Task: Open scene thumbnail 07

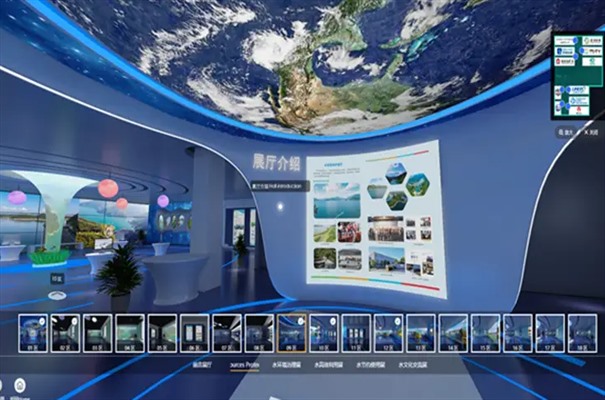Action: [x=227, y=333]
